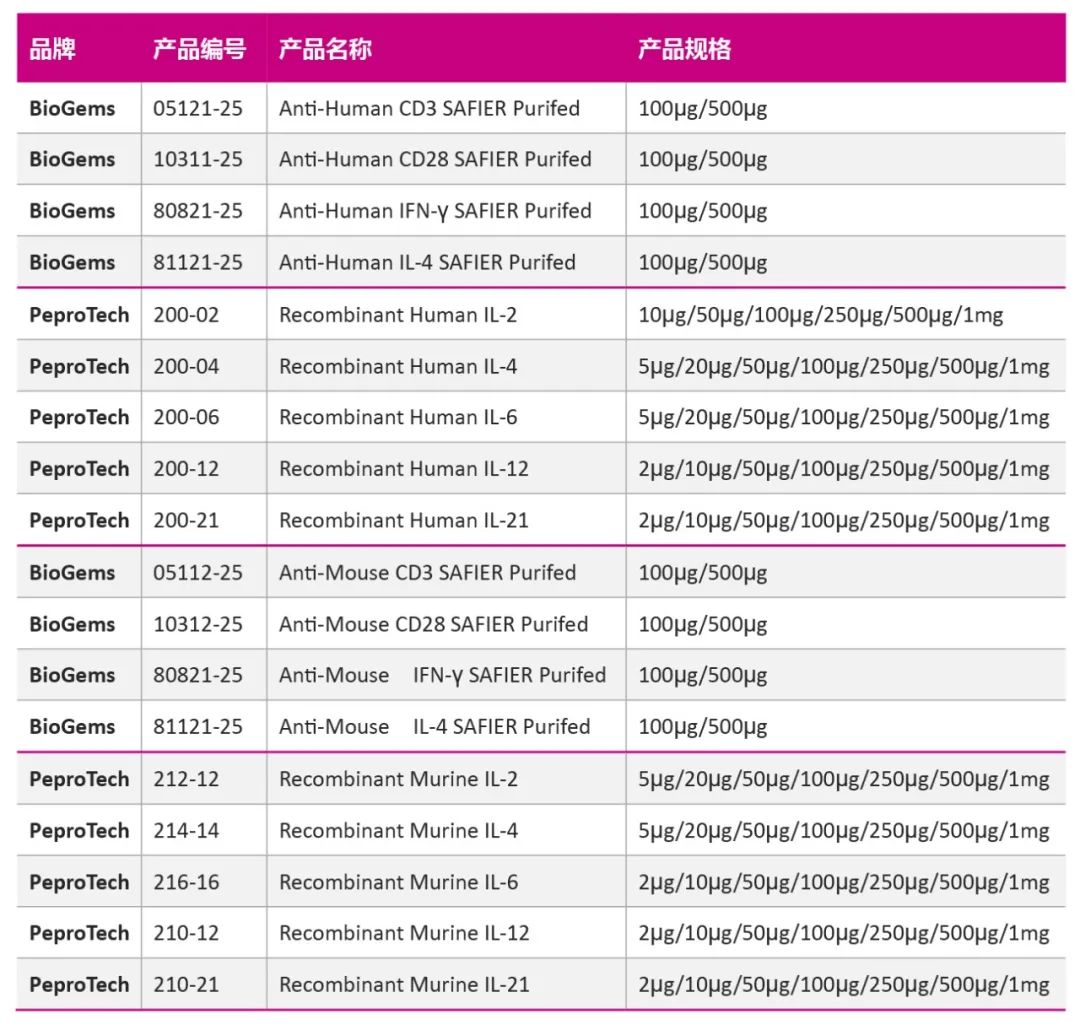Select the Recombinant Murine IL-21 product name
This screenshot has width=1080, height=1030.
click(x=404, y=985)
